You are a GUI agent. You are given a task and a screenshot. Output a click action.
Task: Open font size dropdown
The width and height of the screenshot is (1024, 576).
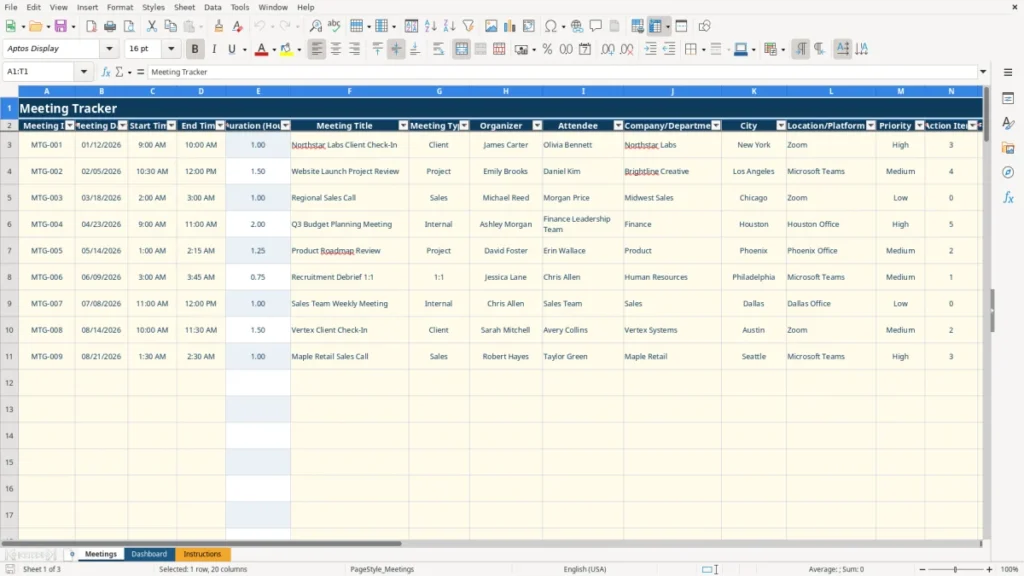(171, 48)
